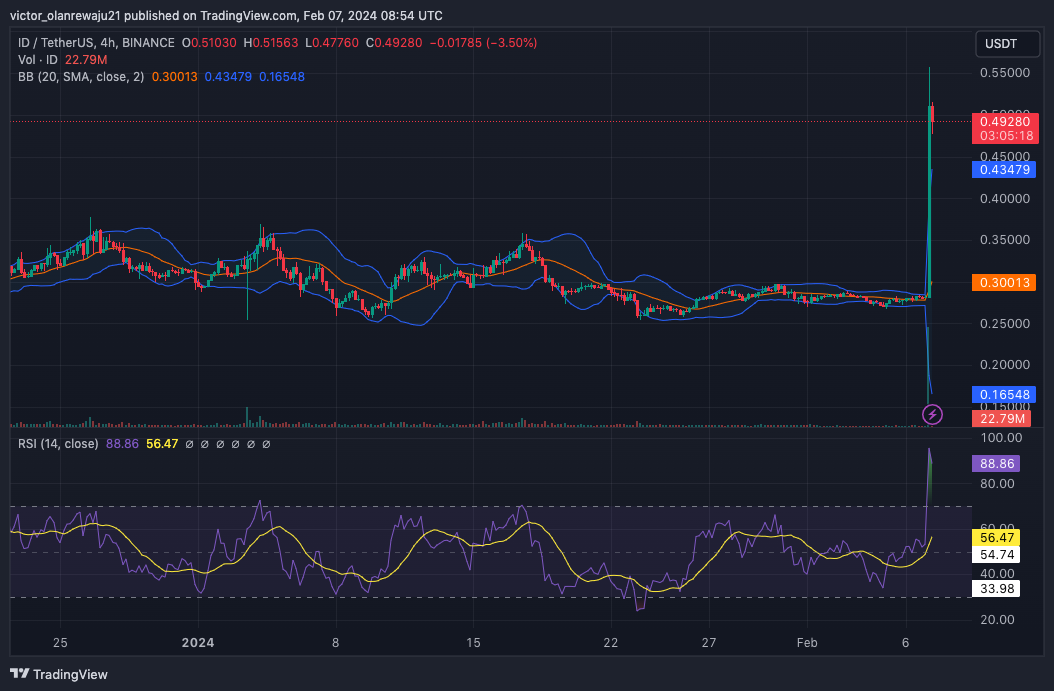Select the BB (20, SMA, close, 2) indicator label
Image resolution: width=1054 pixels, height=691 pixels.
(81, 77)
